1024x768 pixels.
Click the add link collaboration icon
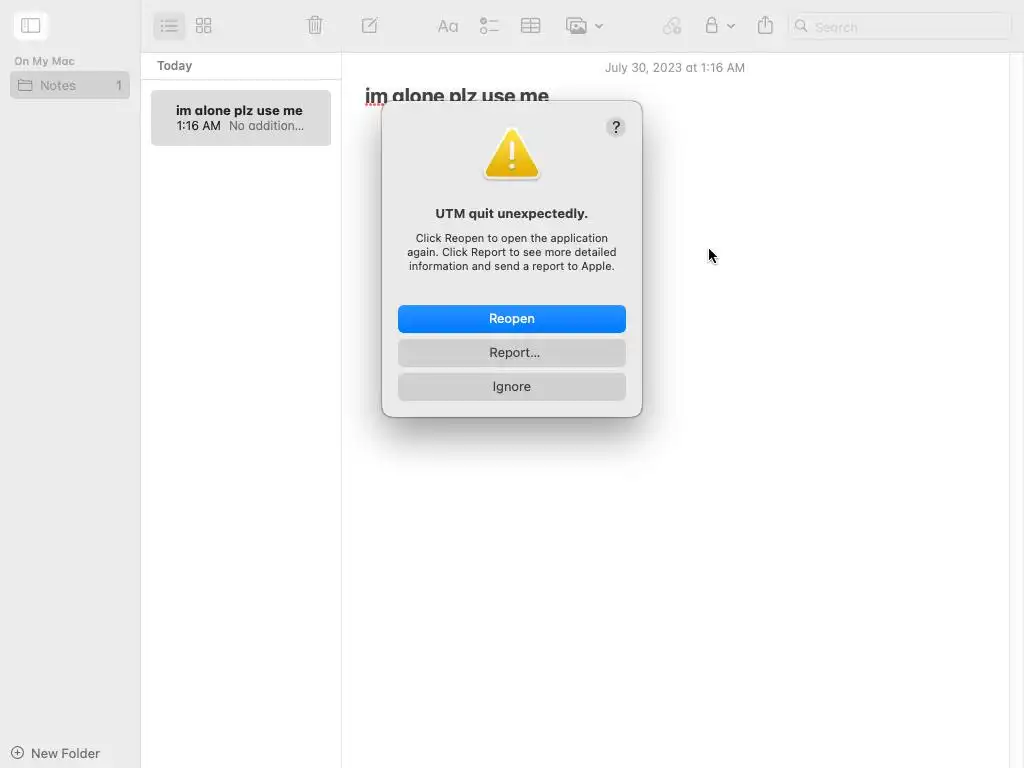(672, 26)
